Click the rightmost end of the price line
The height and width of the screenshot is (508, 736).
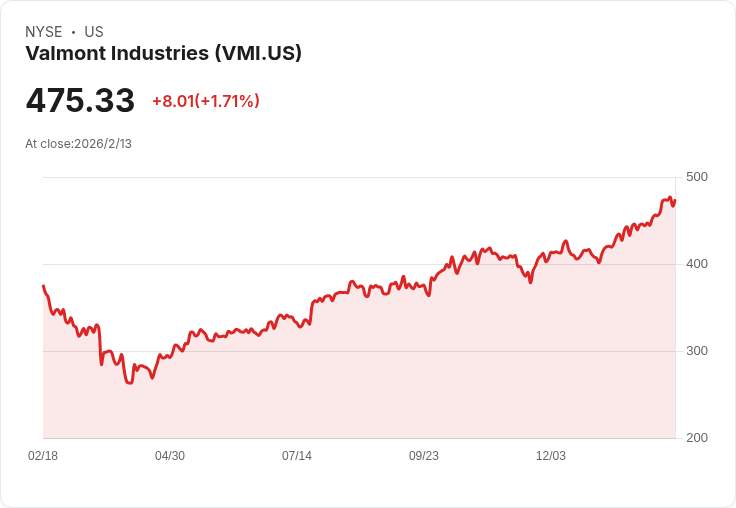675,201
